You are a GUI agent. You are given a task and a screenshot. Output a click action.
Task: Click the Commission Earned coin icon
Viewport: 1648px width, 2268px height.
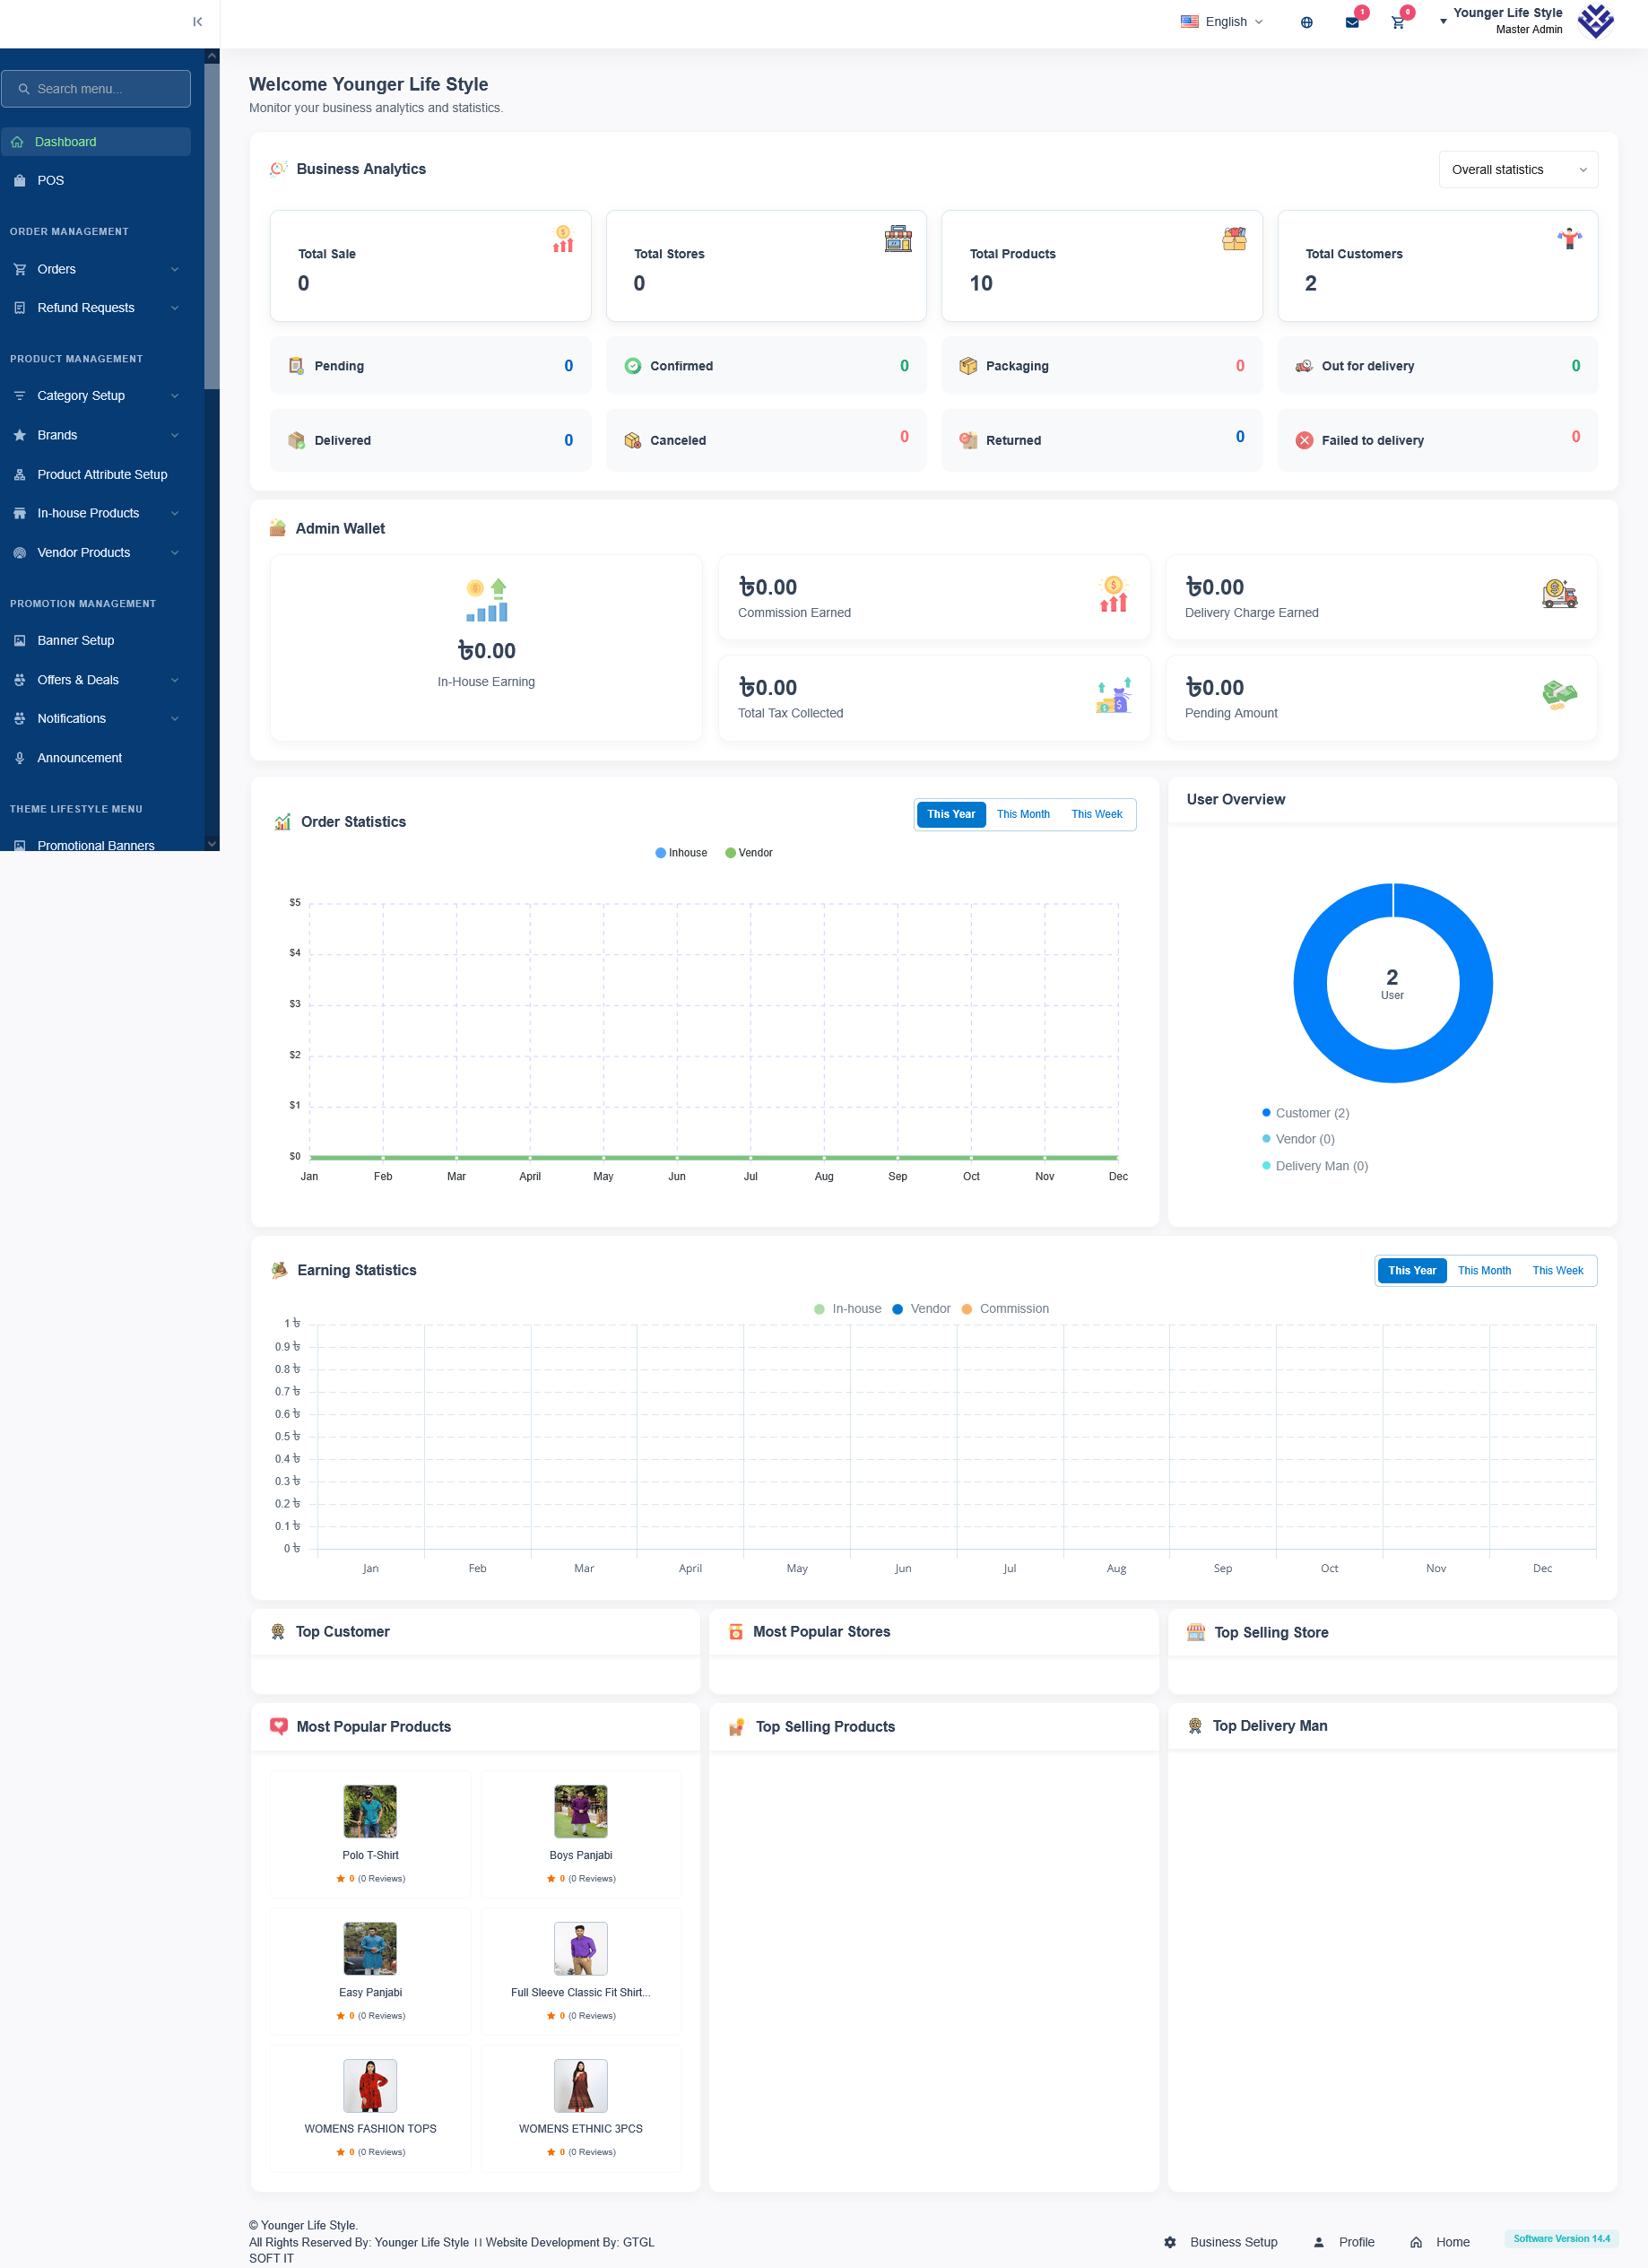(1113, 594)
